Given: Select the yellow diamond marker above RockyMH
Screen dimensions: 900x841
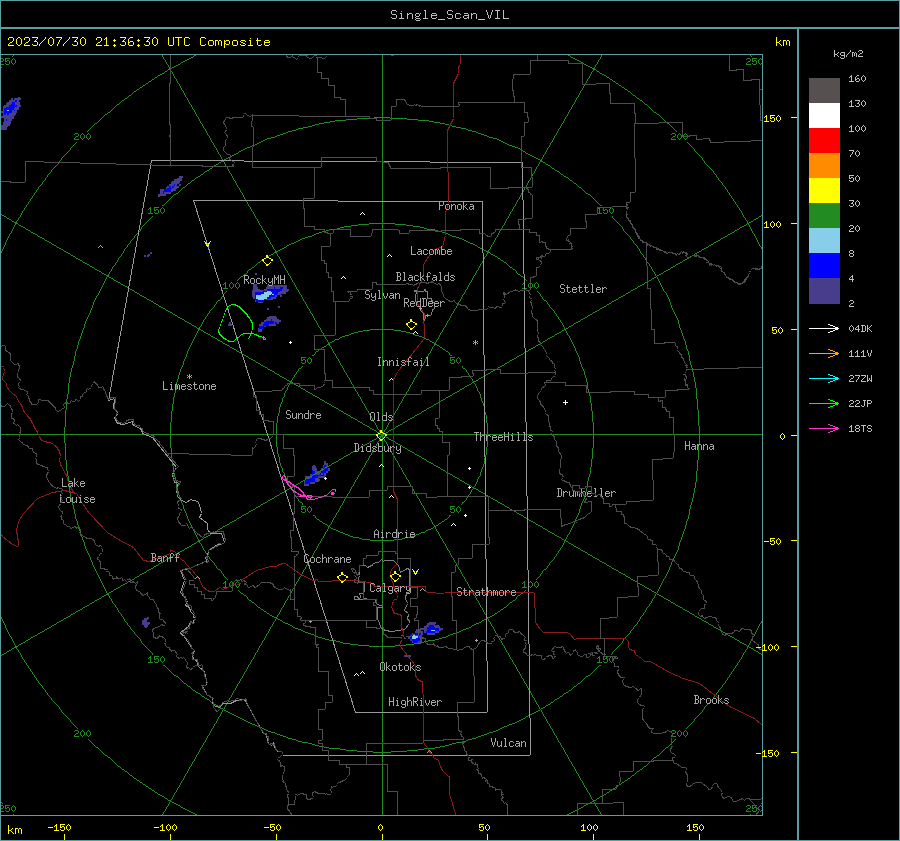Looking at the screenshot, I should pyautogui.click(x=267, y=261).
